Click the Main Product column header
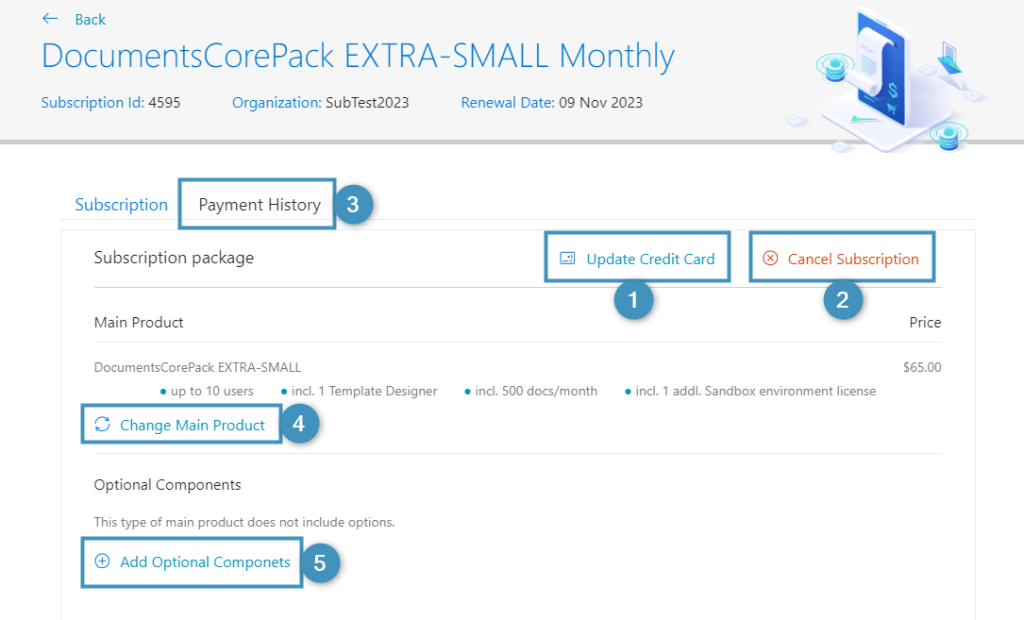1024x620 pixels. click(138, 322)
